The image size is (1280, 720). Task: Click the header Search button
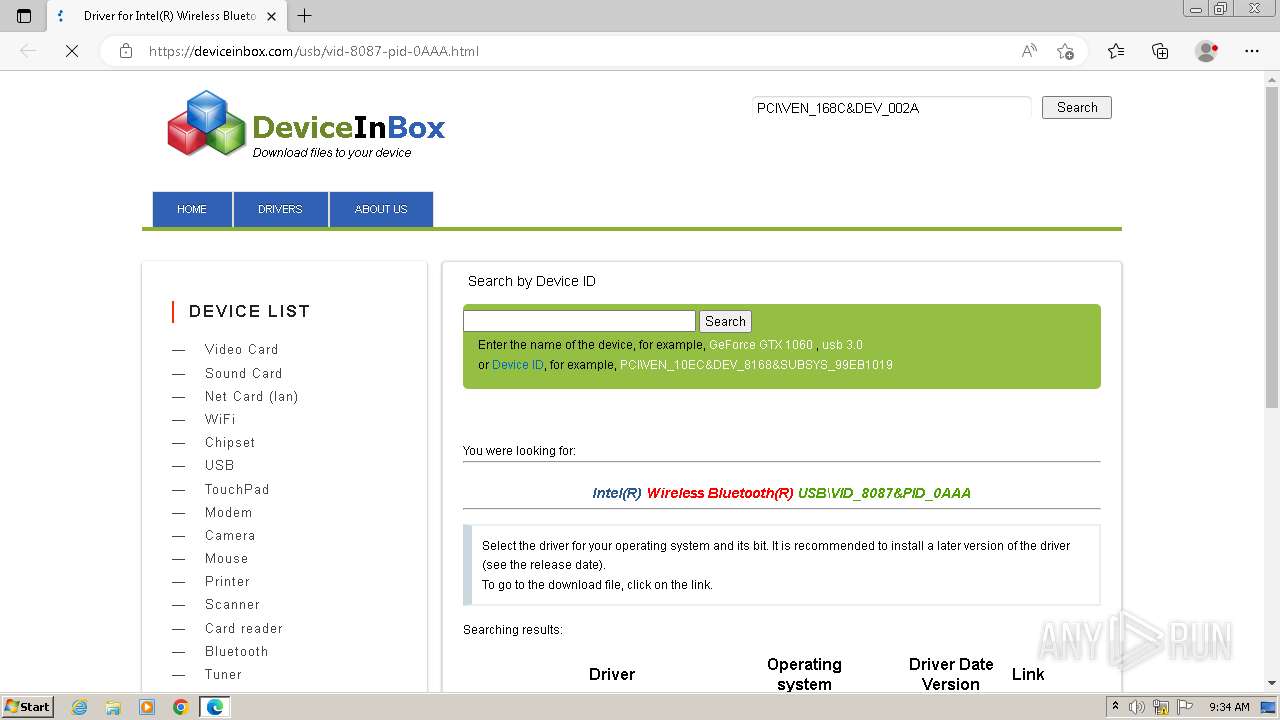click(x=1077, y=107)
